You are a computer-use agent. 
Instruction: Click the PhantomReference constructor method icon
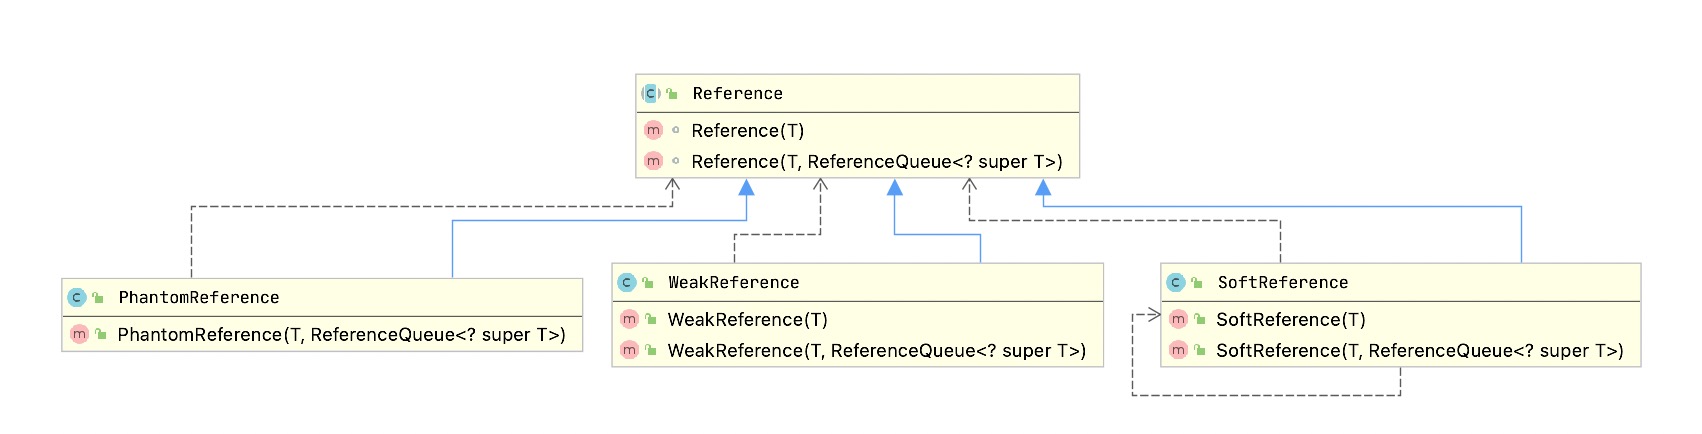80,334
